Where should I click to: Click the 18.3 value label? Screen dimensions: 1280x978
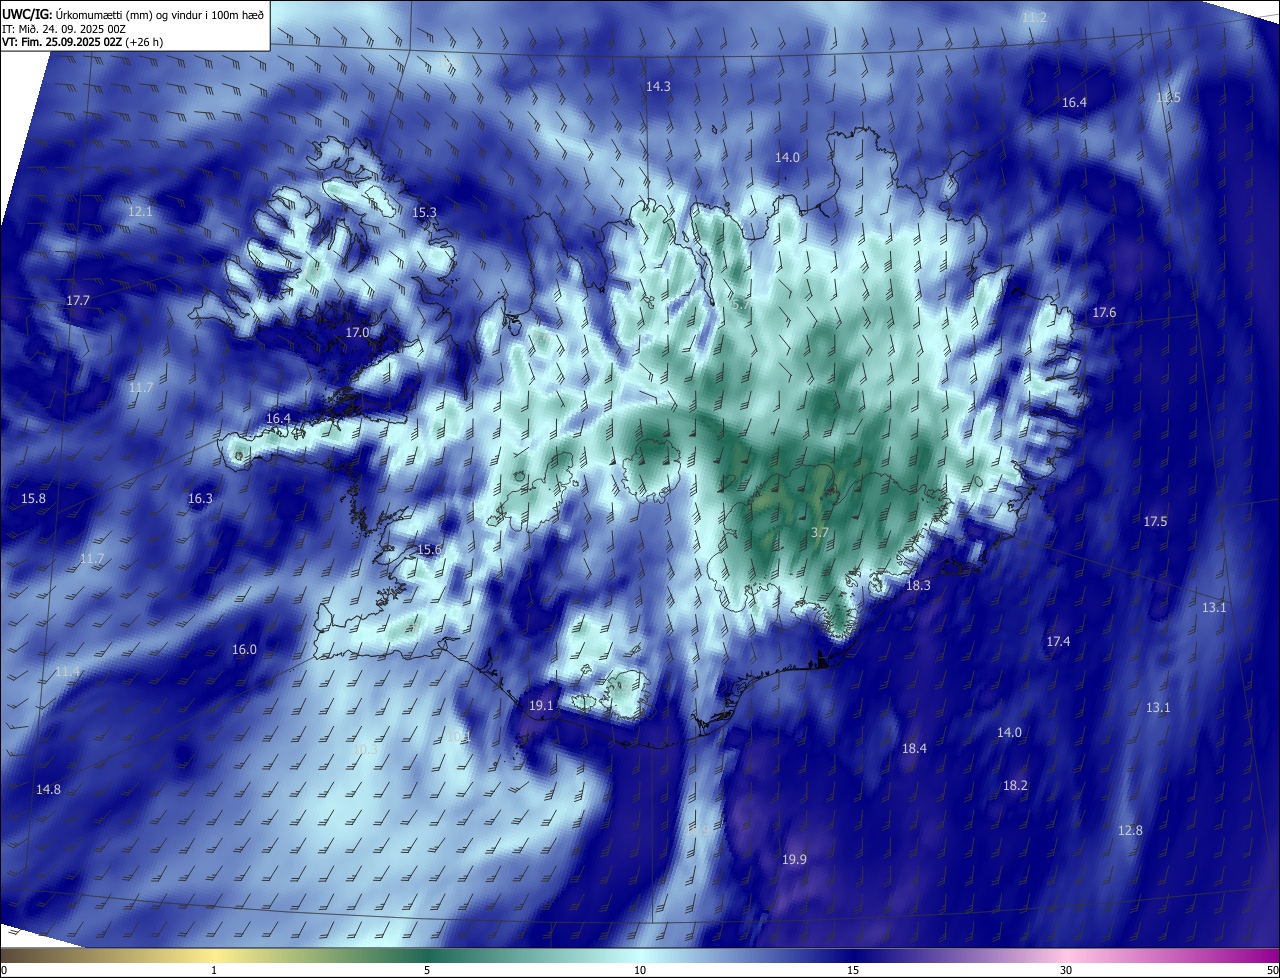(917, 586)
